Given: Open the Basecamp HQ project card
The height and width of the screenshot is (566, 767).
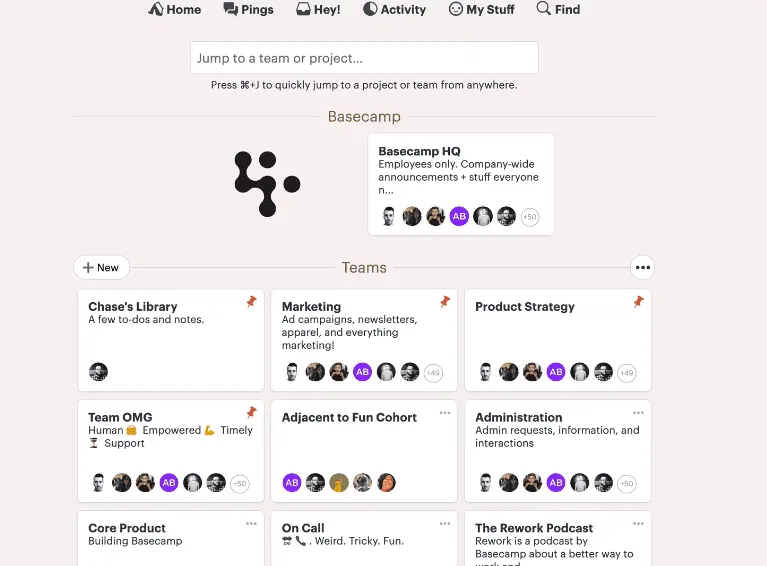Looking at the screenshot, I should [461, 184].
